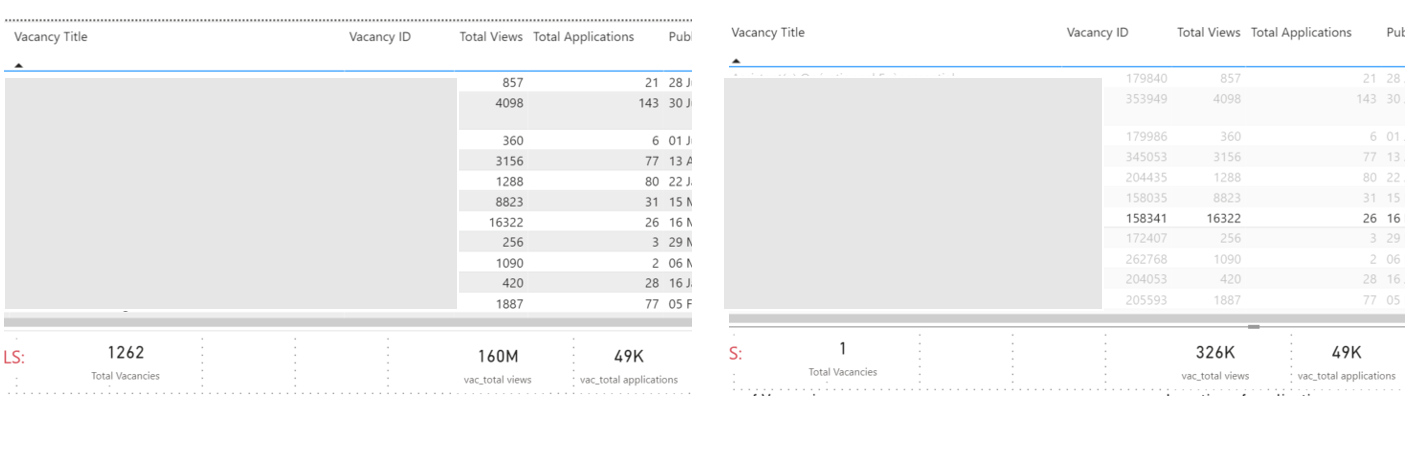Click the sort arrow under Vacancy Title in right table
The image size is (1411, 451).
point(736,61)
